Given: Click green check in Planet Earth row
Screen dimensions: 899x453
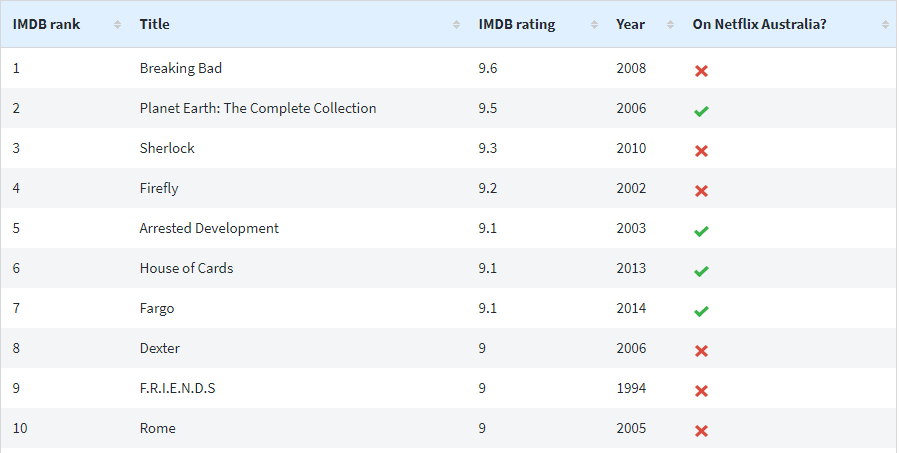Looking at the screenshot, I should pos(701,111).
